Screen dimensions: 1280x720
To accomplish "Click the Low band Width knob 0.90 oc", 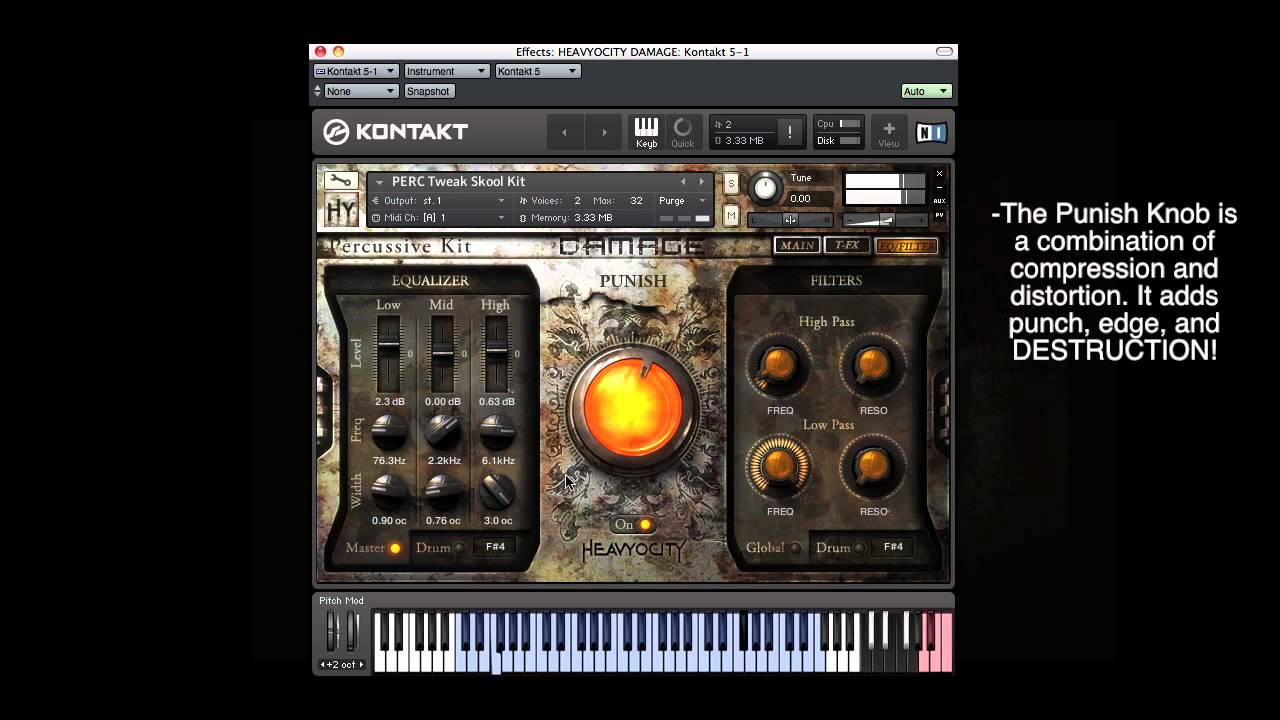I will pyautogui.click(x=389, y=490).
